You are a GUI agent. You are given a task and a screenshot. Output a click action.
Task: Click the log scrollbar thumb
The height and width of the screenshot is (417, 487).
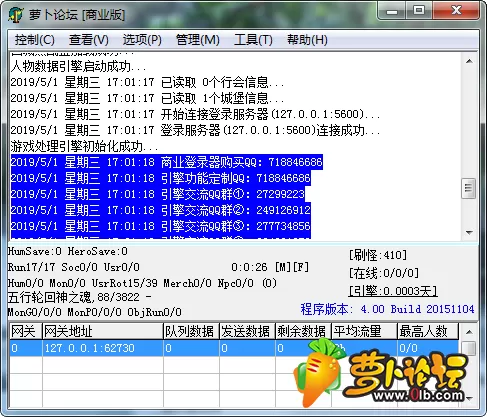[469, 189]
